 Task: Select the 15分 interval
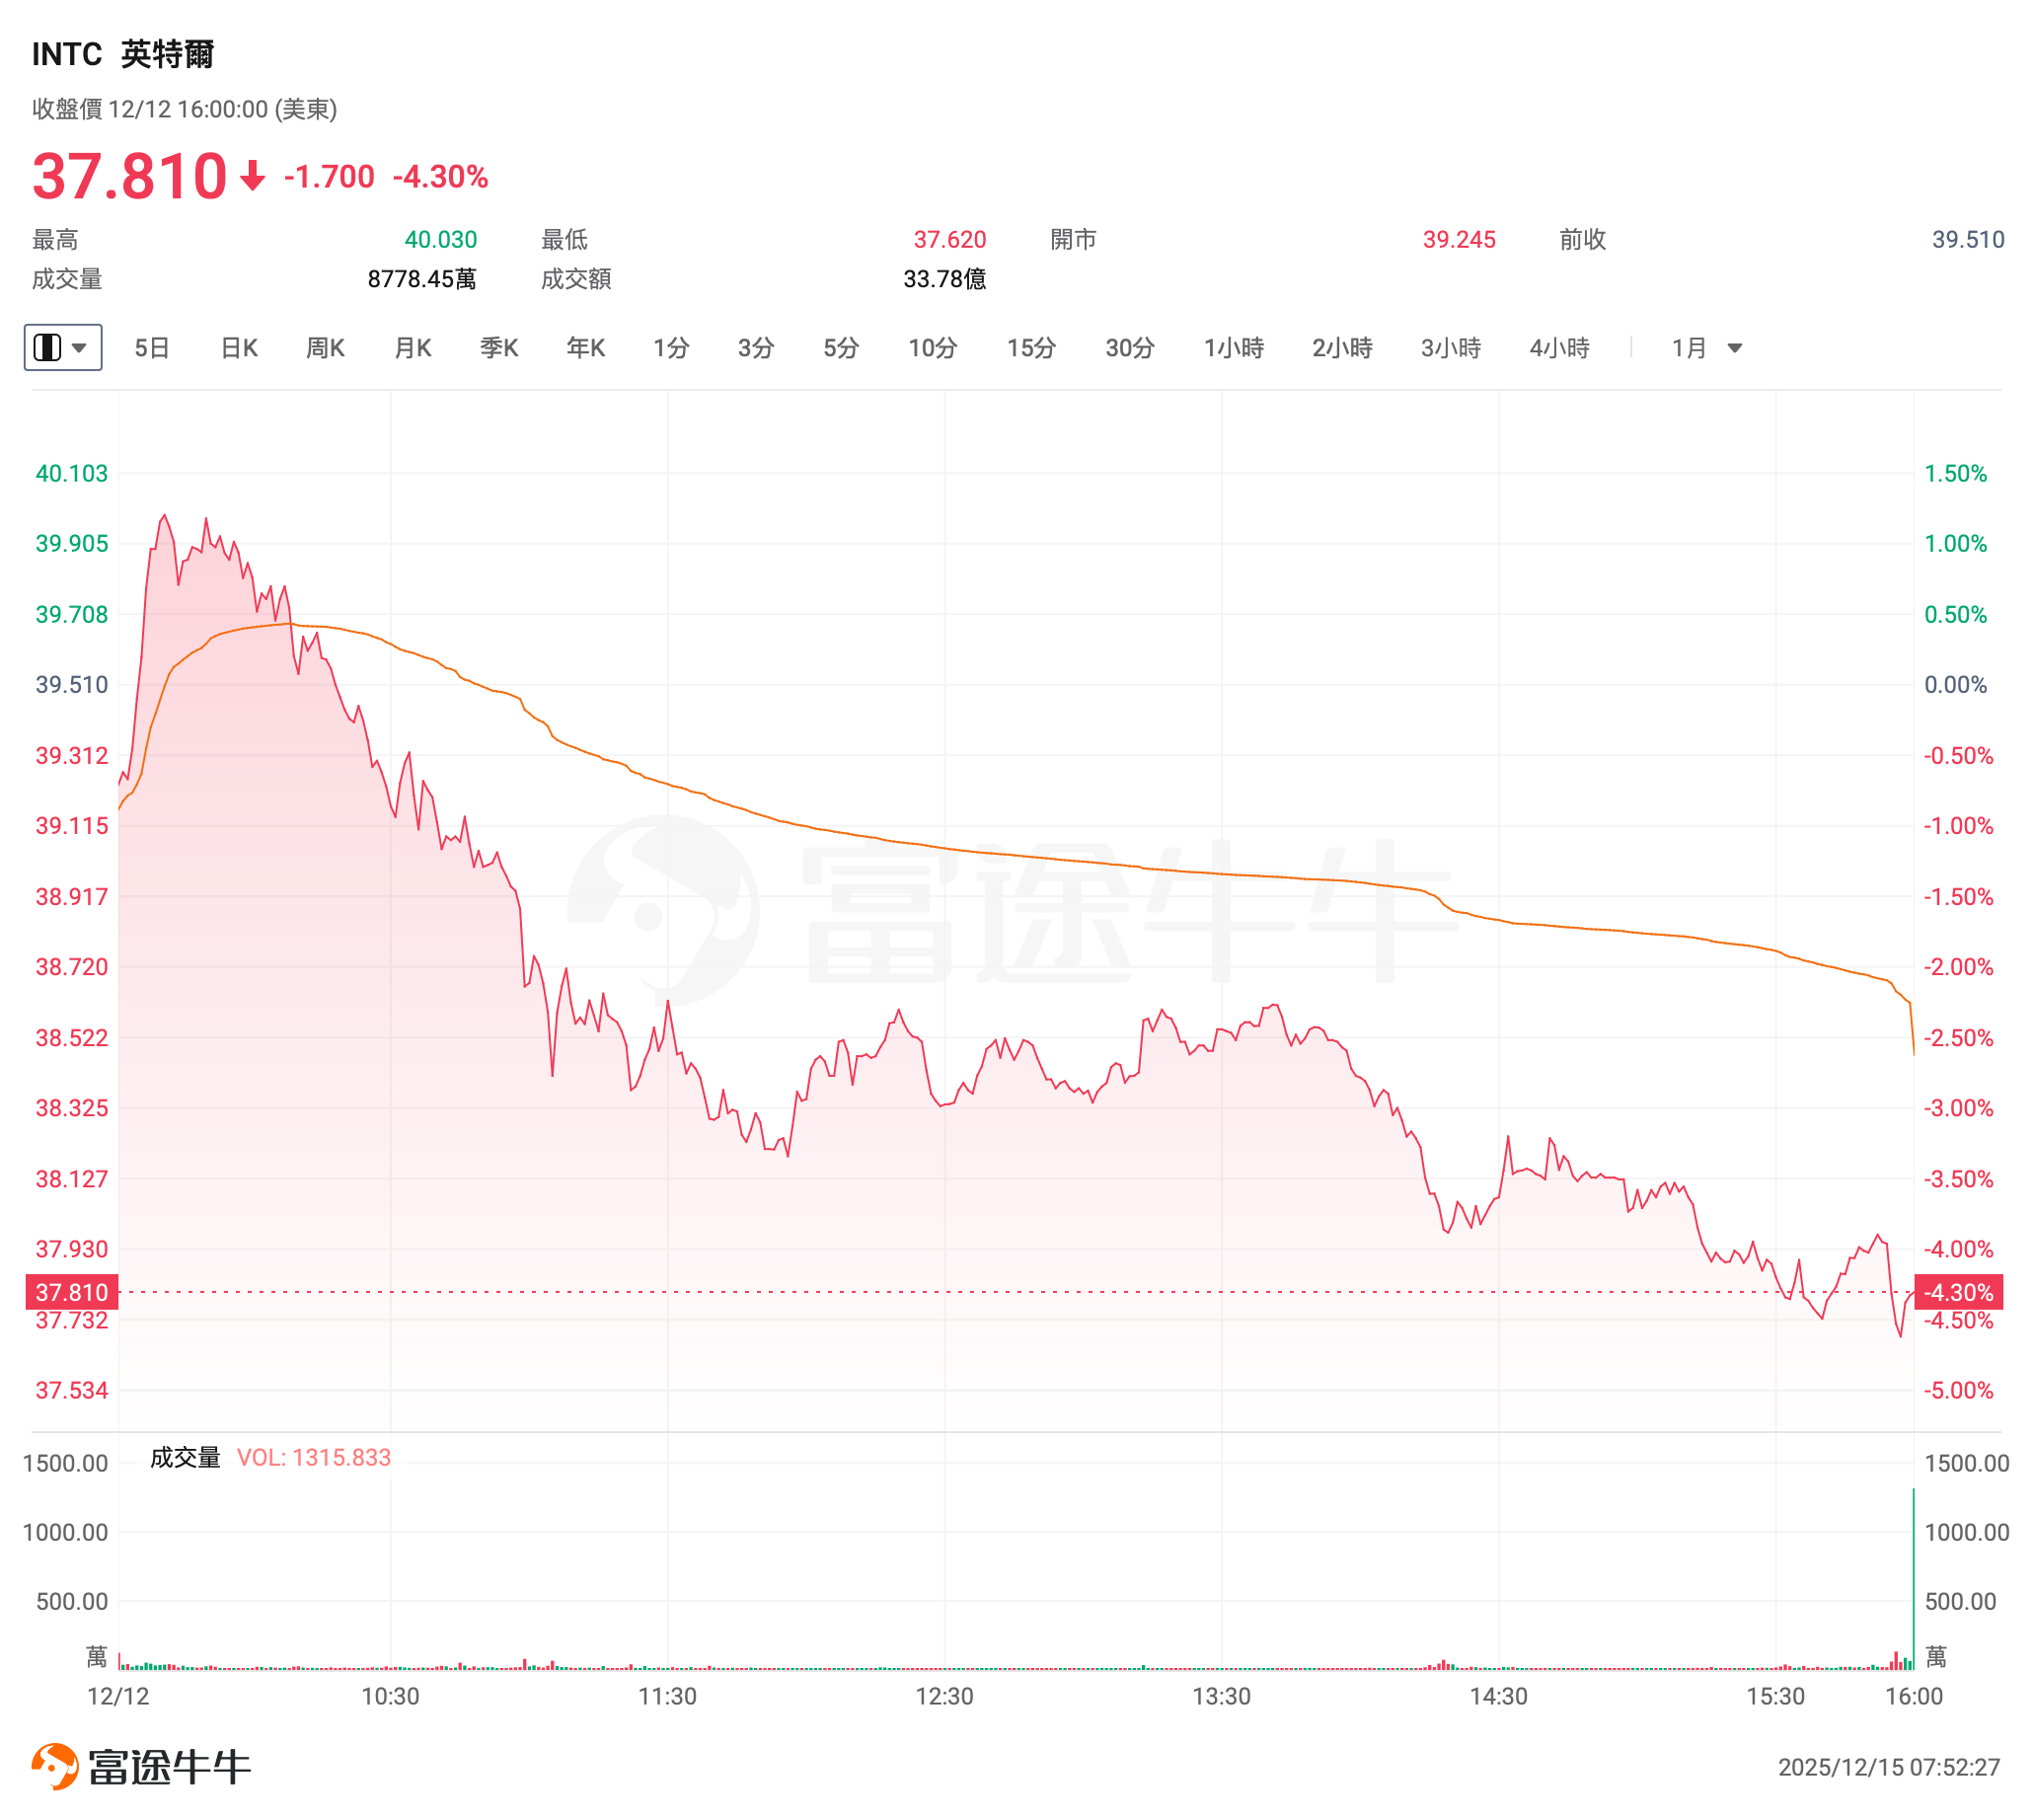pos(1031,348)
